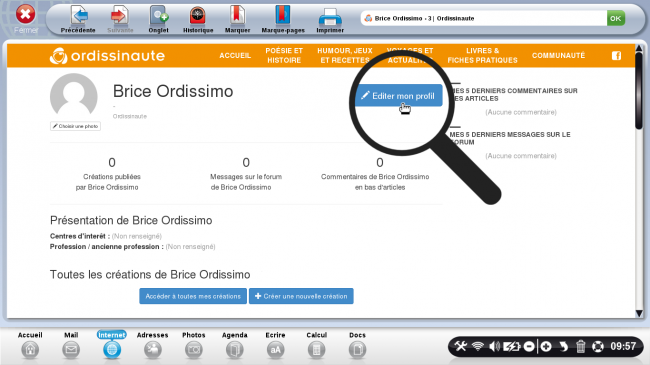Click Créer une nouvelle création button

301,296
